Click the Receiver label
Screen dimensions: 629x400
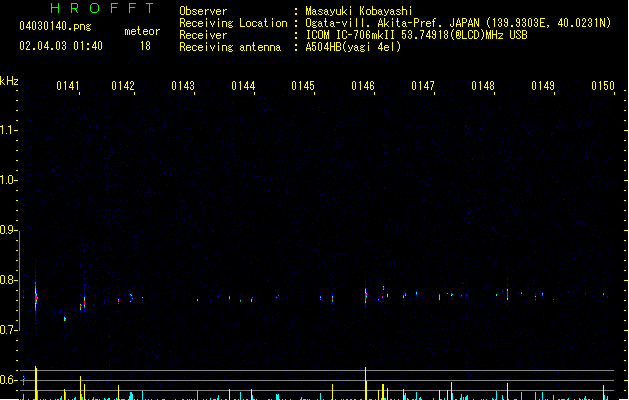point(203,35)
